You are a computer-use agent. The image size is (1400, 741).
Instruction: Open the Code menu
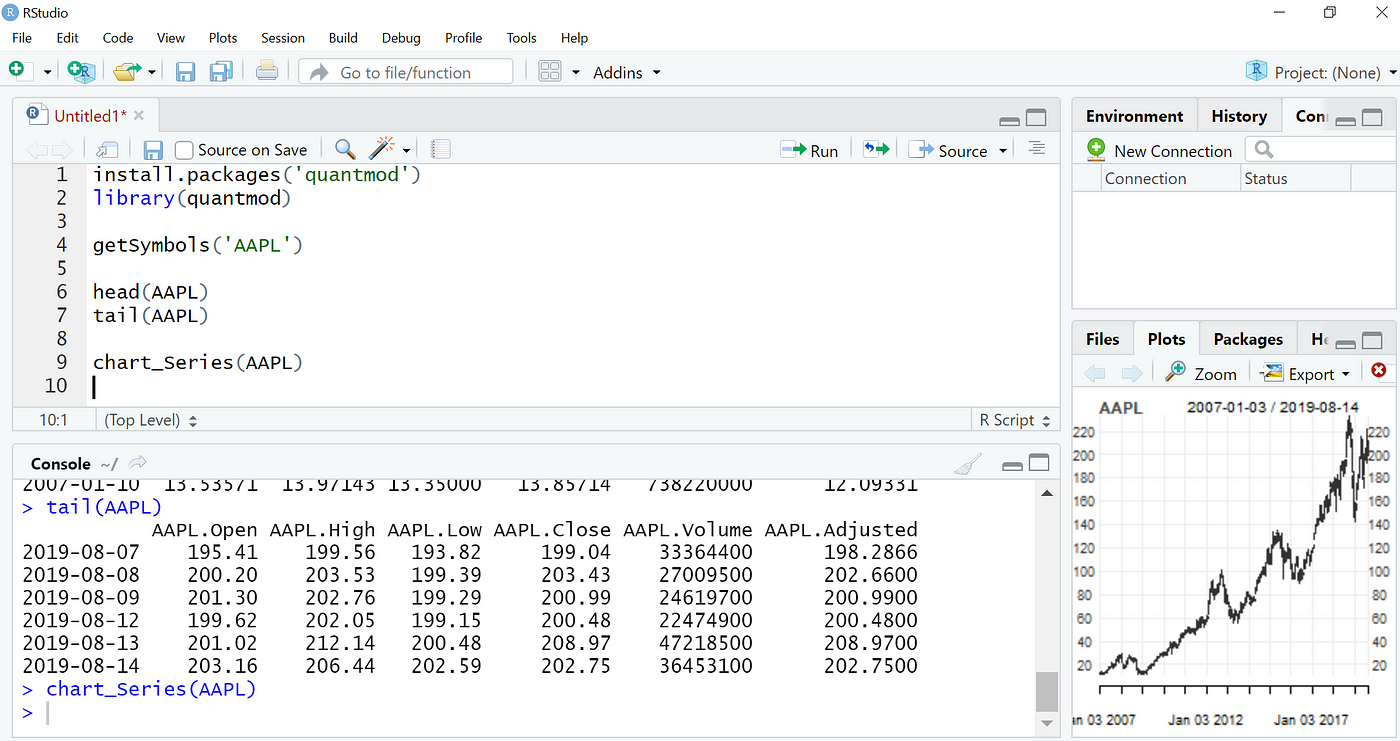pos(117,38)
